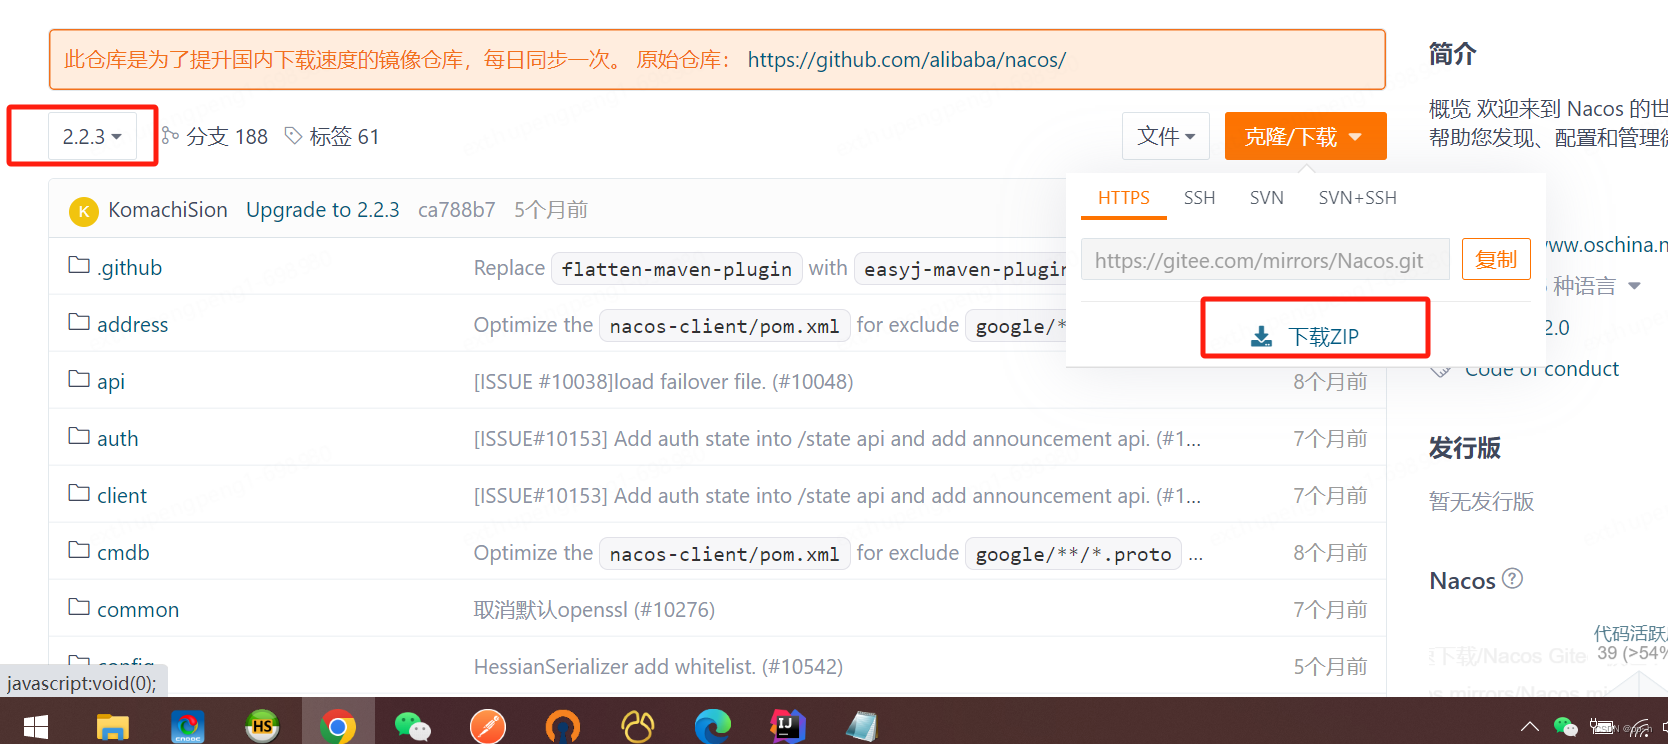Open the common folder
The image size is (1668, 744).
[x=138, y=609]
